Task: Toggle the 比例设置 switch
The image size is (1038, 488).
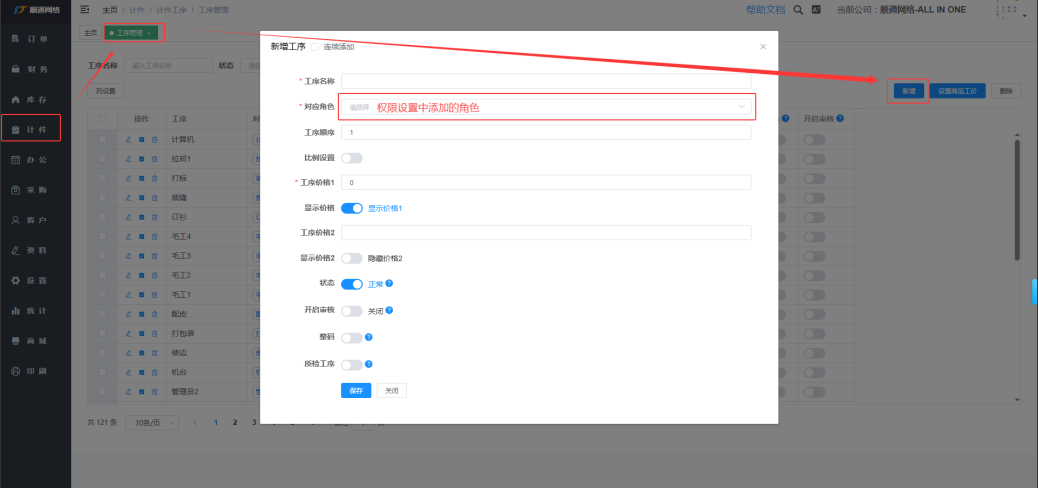Action: tap(352, 158)
